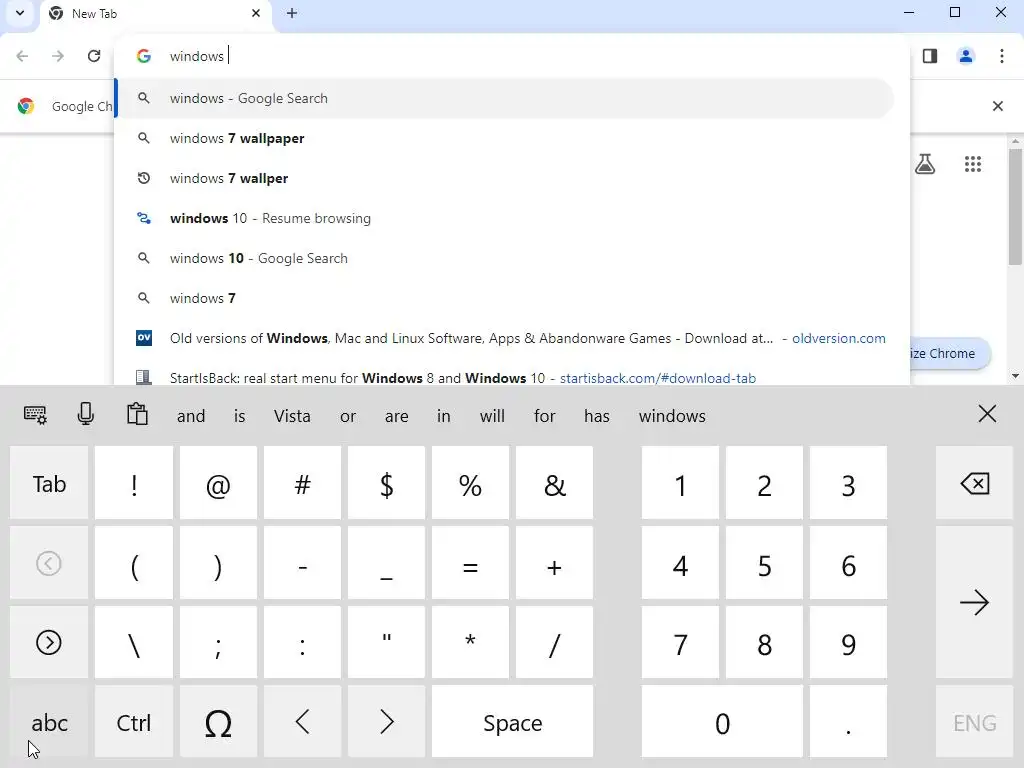Open the tab search dropdown arrow

coord(20,12)
